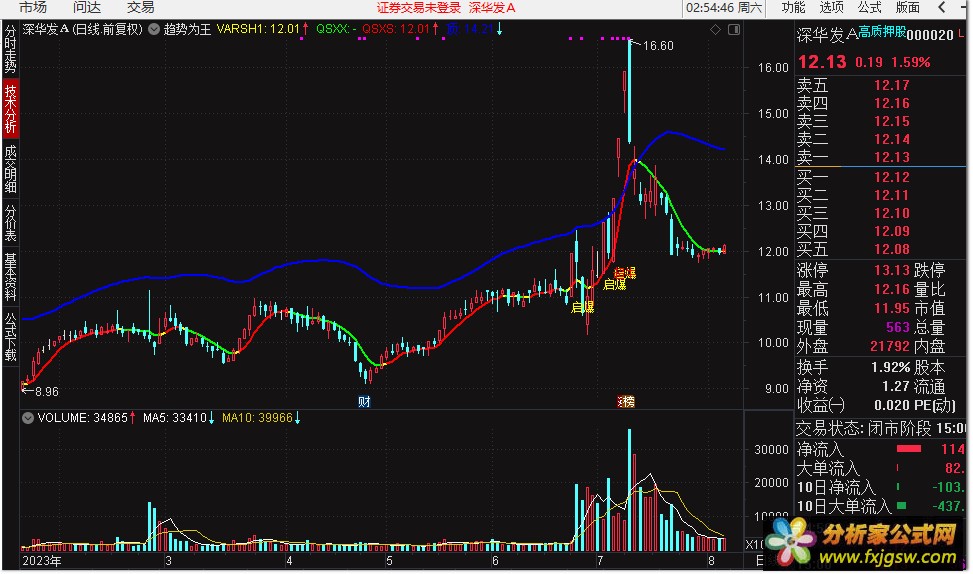Click the 2023年 time axis label

click(x=42, y=561)
